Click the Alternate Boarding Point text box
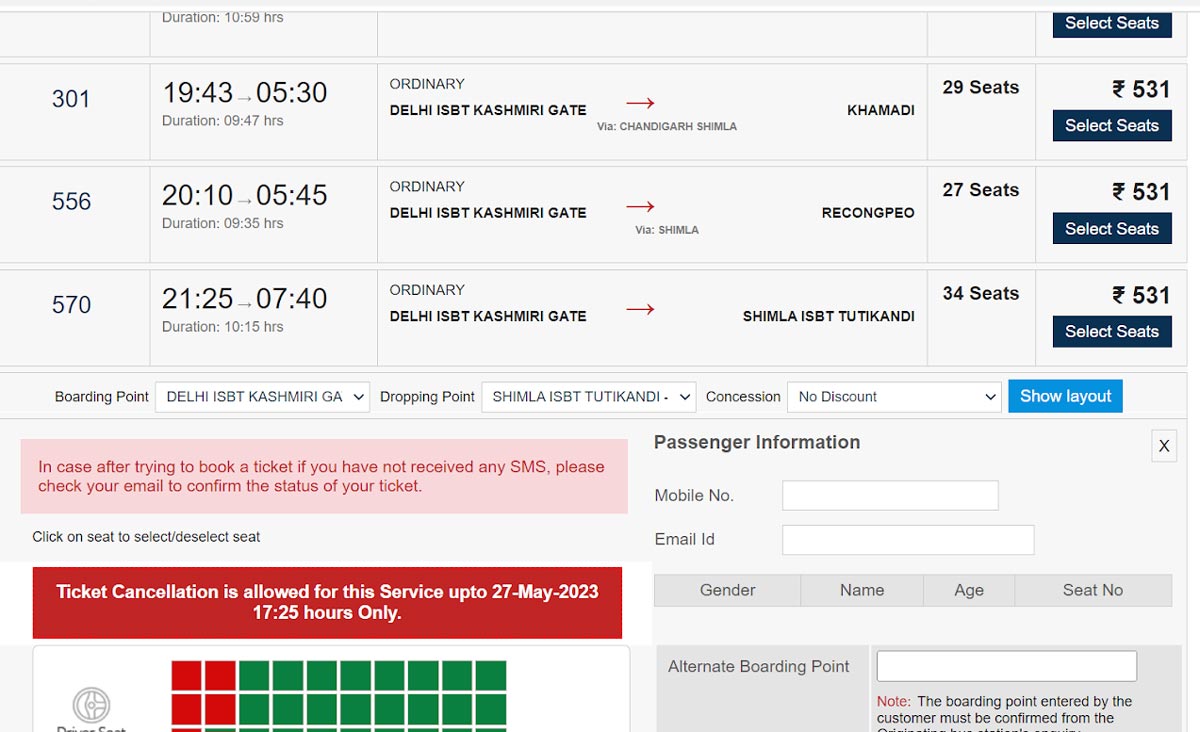The height and width of the screenshot is (732, 1200). (x=1006, y=666)
